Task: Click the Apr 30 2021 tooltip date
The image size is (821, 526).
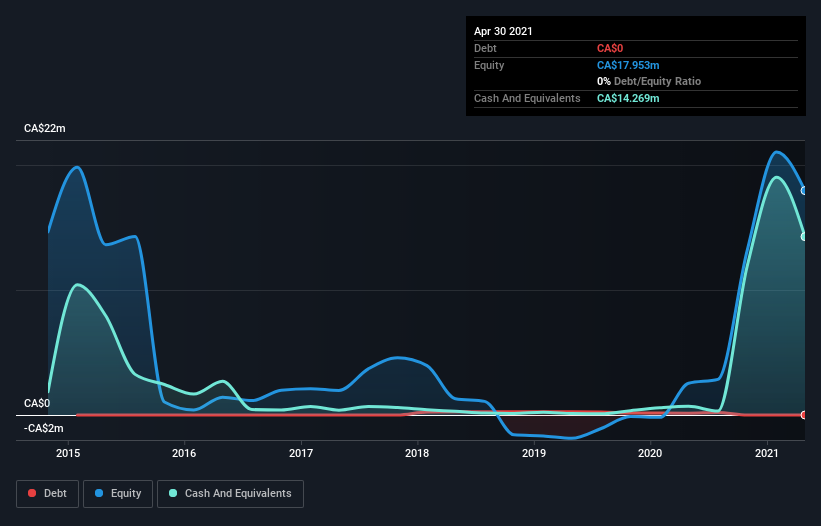Action: [x=503, y=31]
